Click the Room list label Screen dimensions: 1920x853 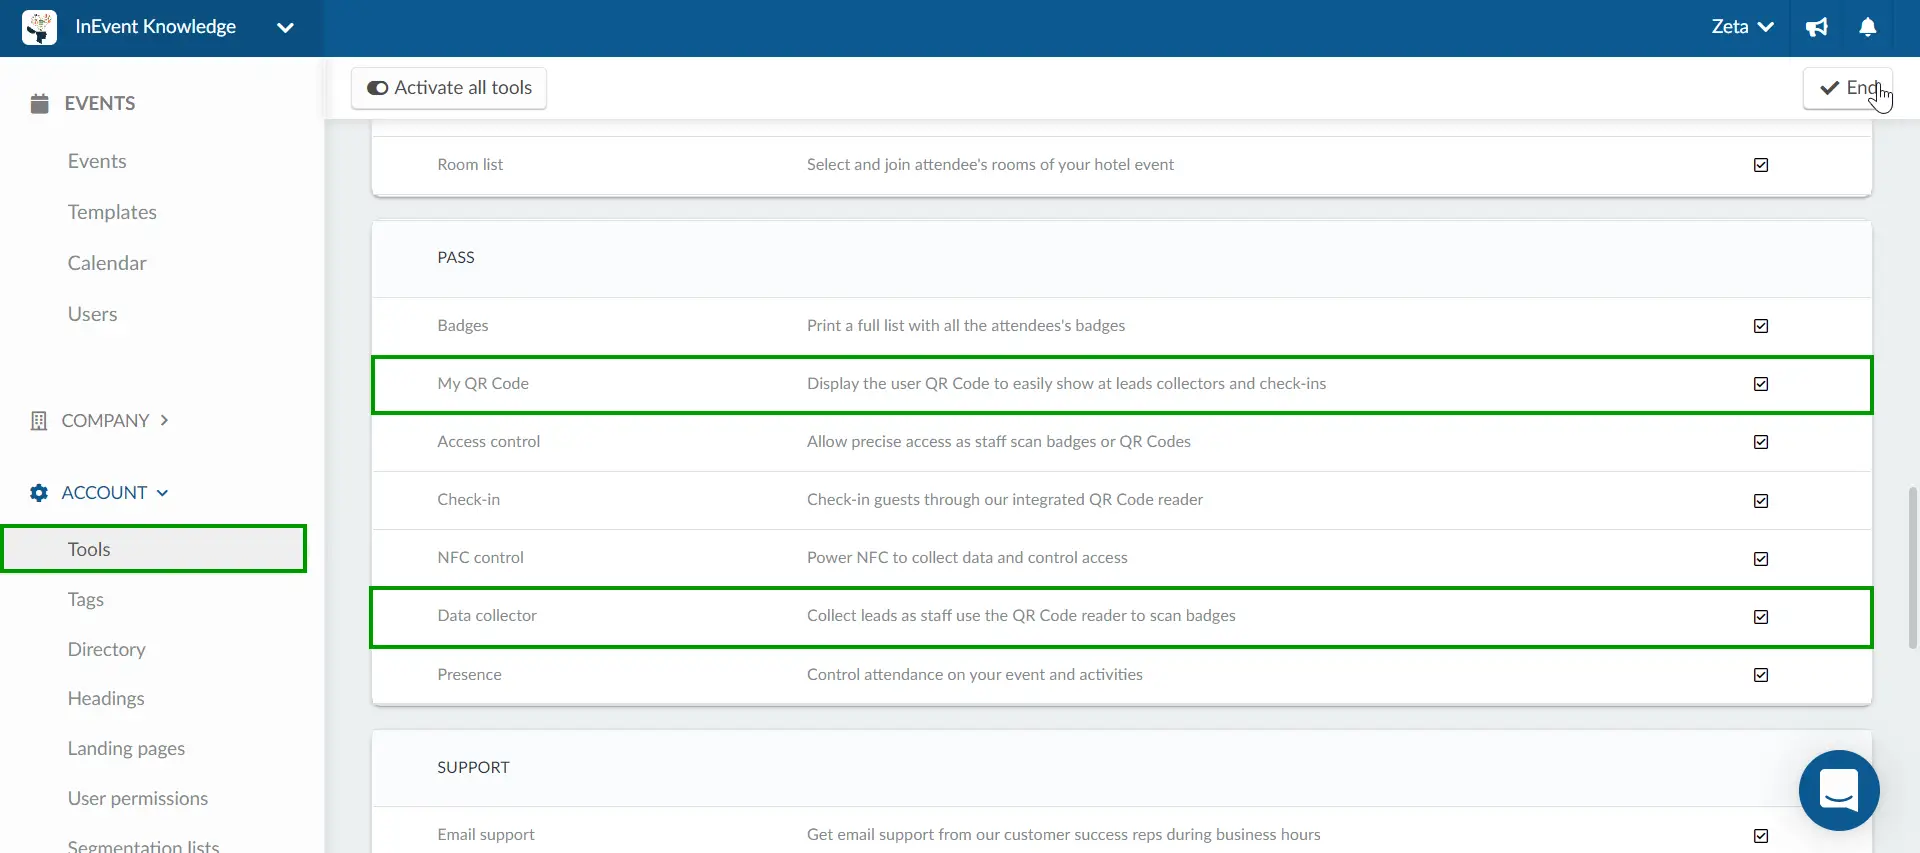point(470,164)
